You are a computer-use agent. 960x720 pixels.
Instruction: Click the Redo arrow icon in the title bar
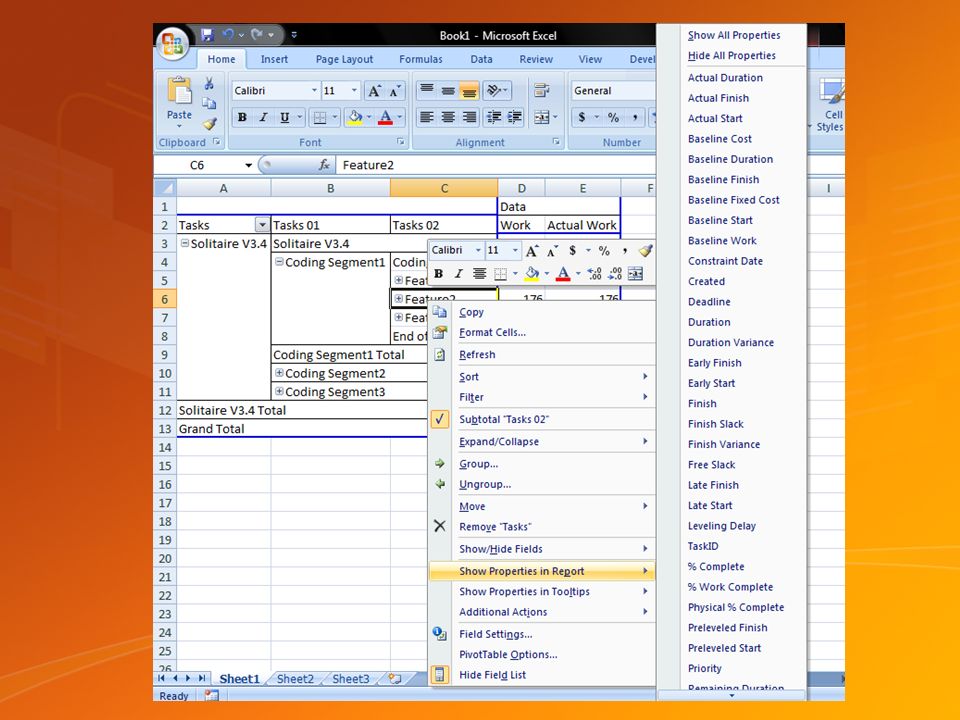(257, 35)
